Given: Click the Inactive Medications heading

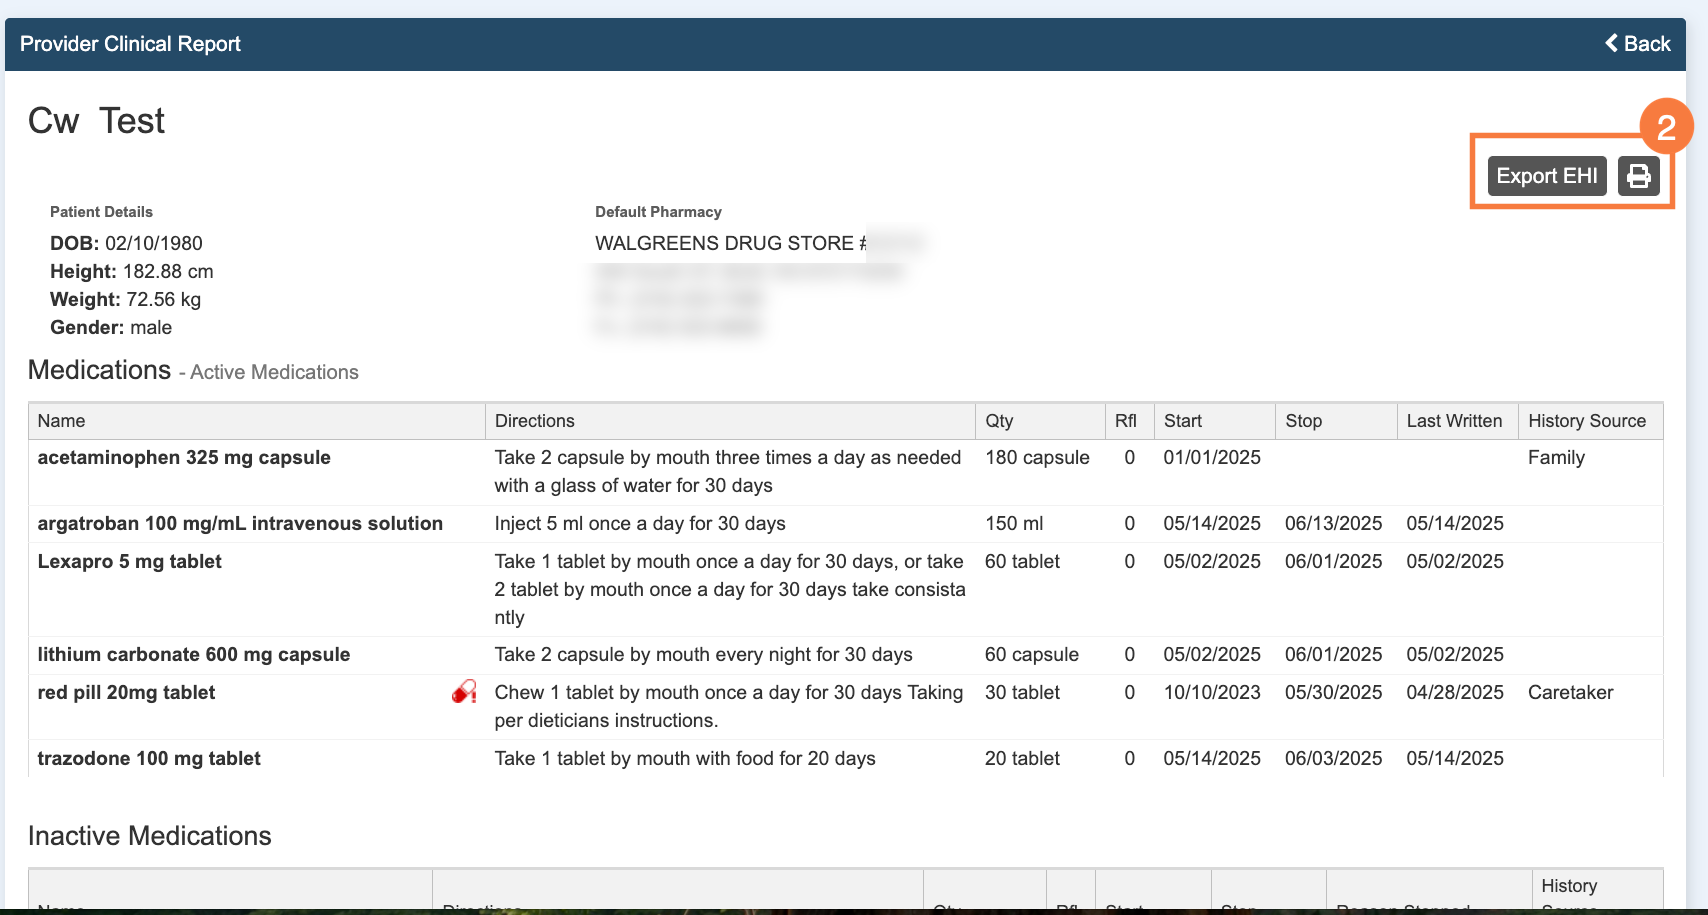Looking at the screenshot, I should 150,836.
